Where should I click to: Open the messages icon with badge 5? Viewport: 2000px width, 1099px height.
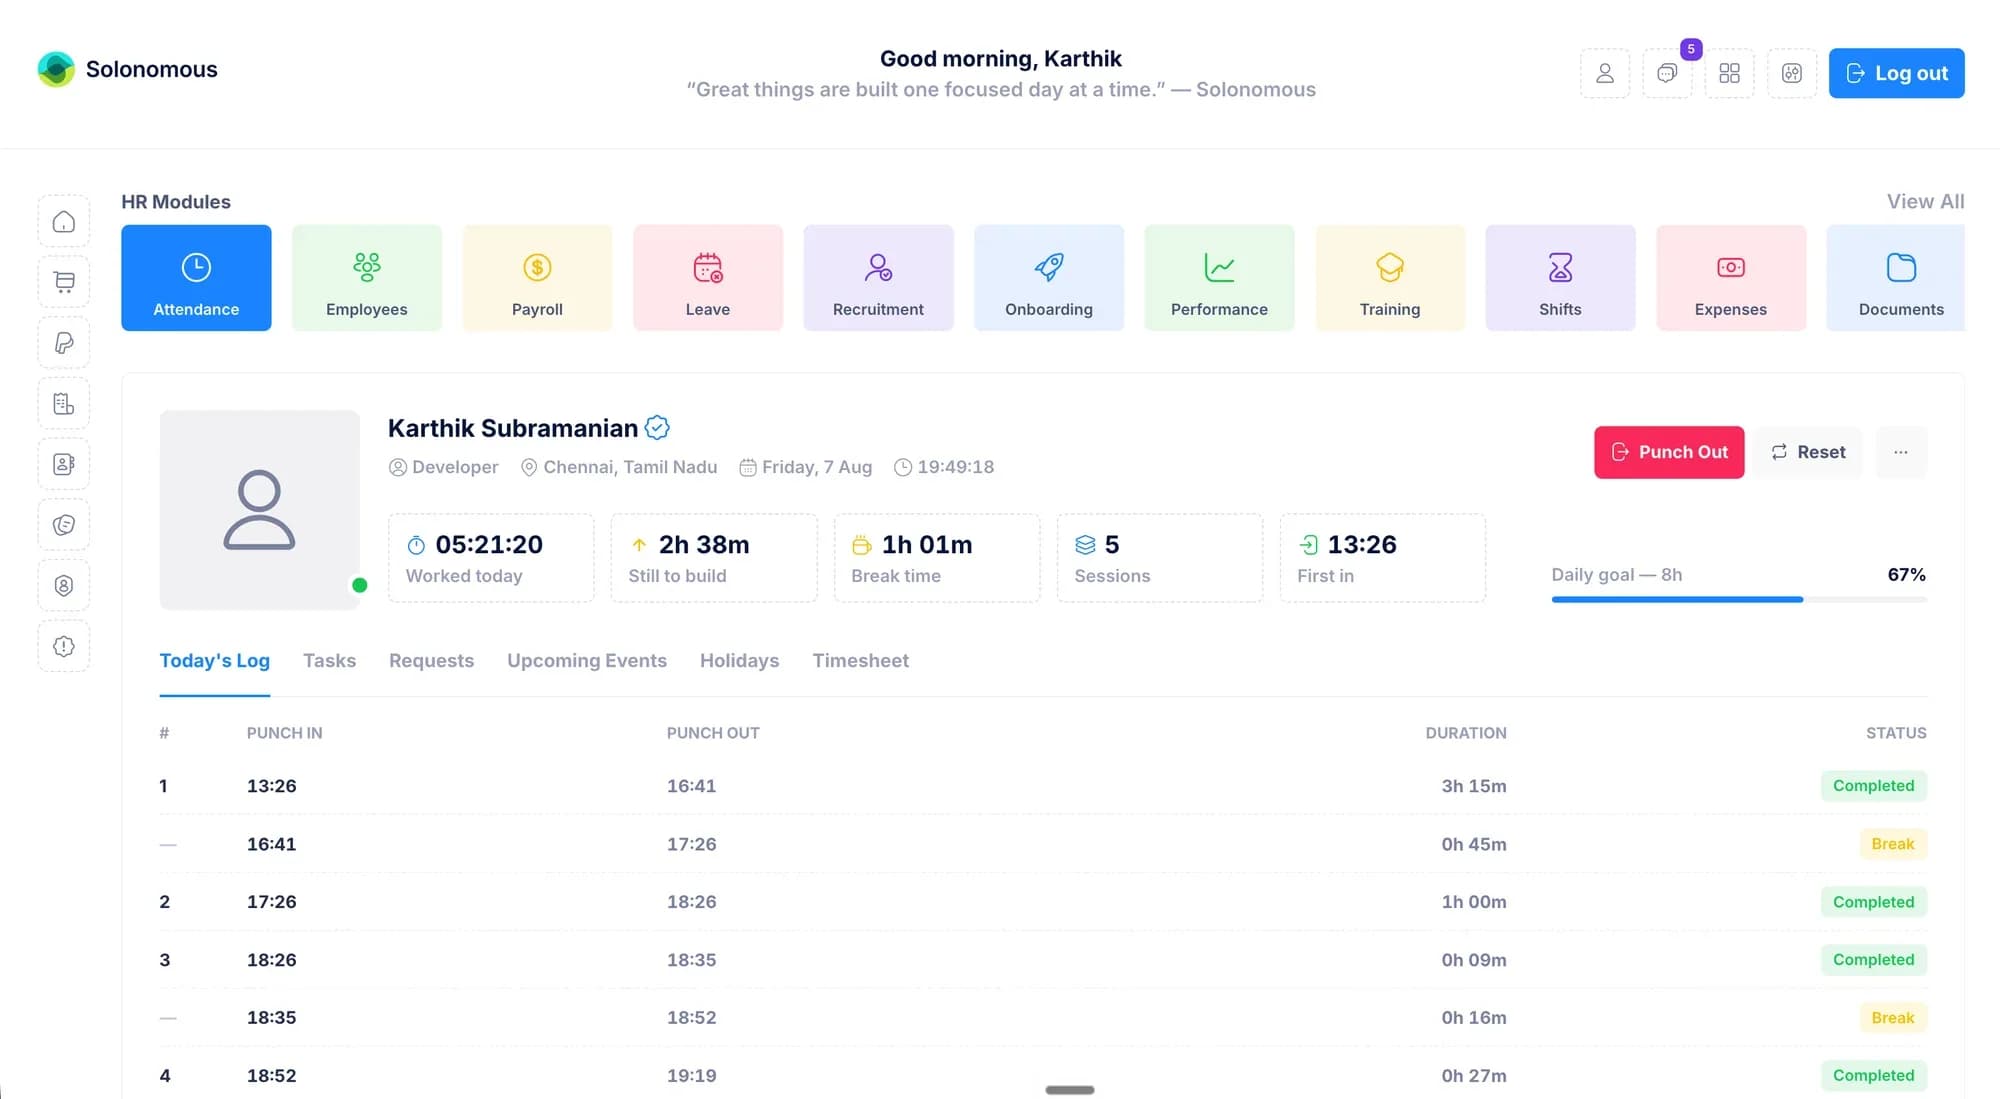coord(1667,73)
